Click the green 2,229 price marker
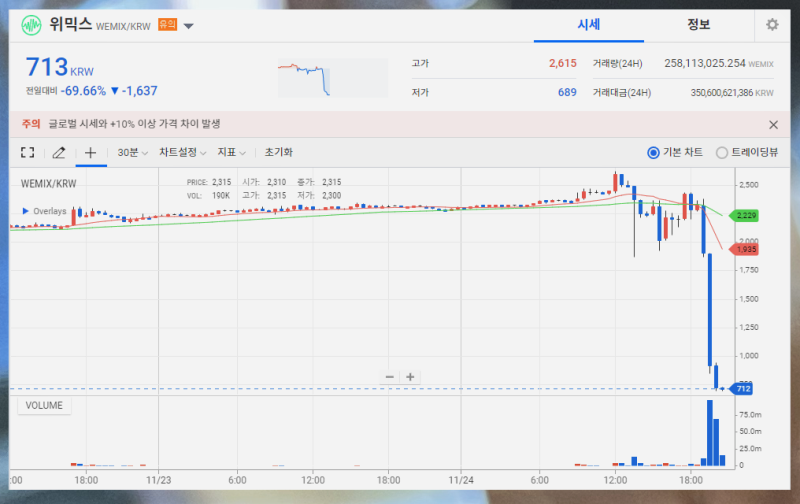Image resolution: width=800 pixels, height=504 pixels. tap(744, 215)
